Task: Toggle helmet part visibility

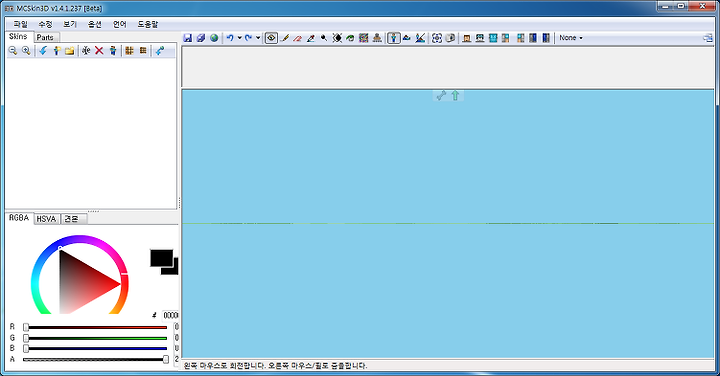Action: 480,38
